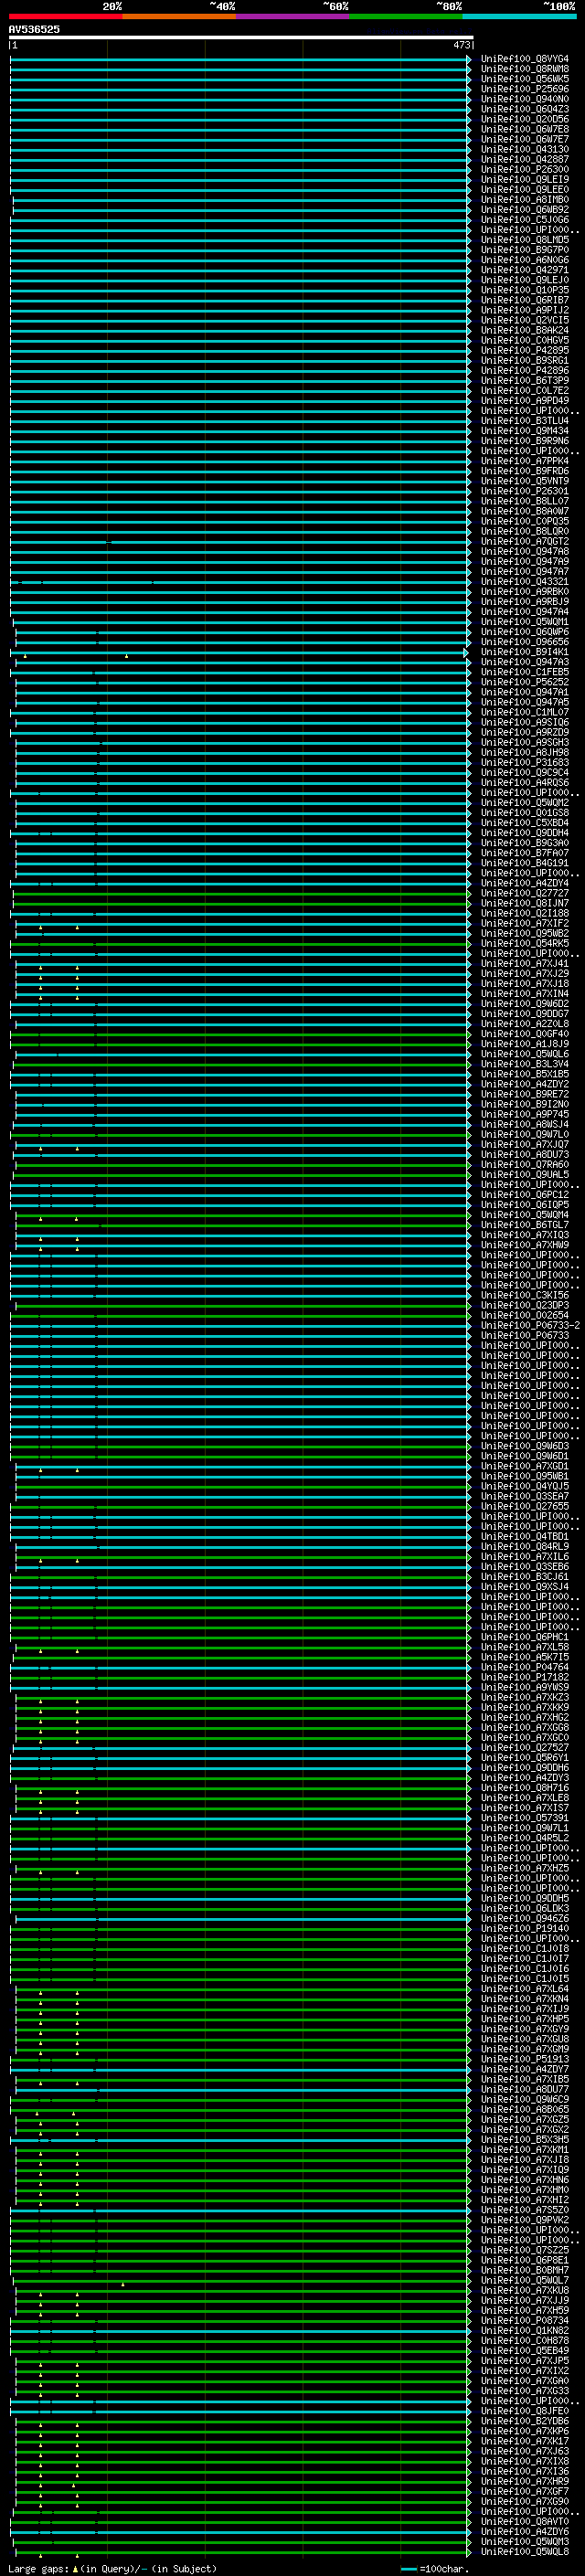Screen dimensions: 585x2576
Task: Click the AV536525 query sequence name
Action: point(34,30)
